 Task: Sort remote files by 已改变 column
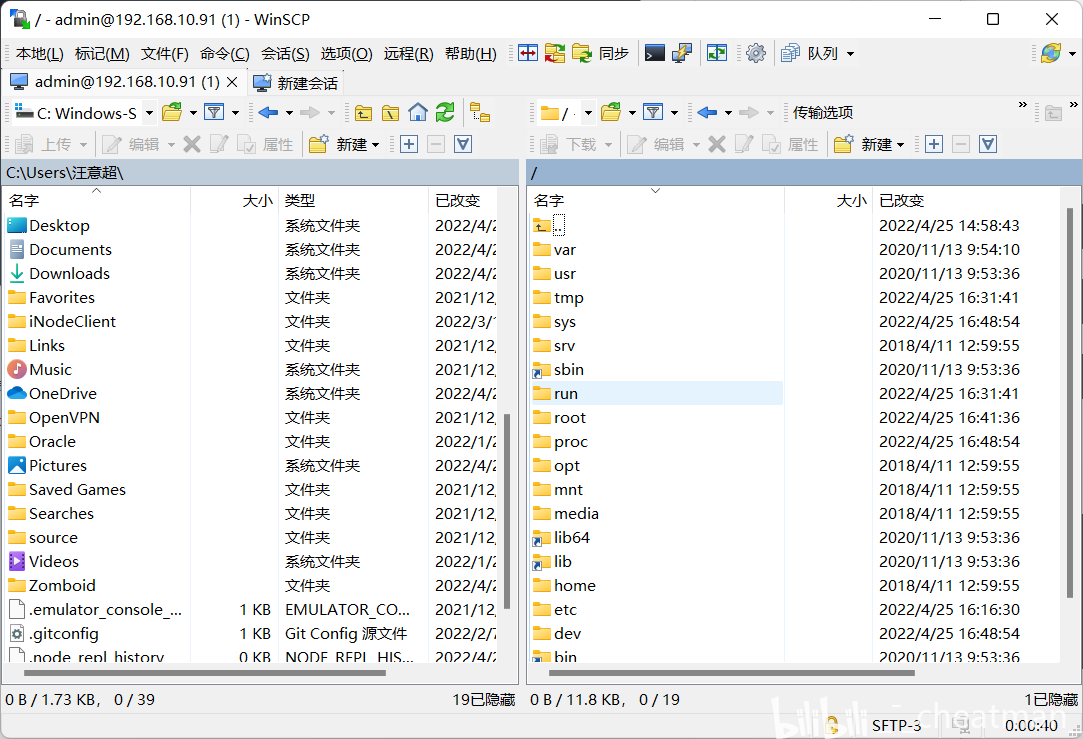coord(966,200)
